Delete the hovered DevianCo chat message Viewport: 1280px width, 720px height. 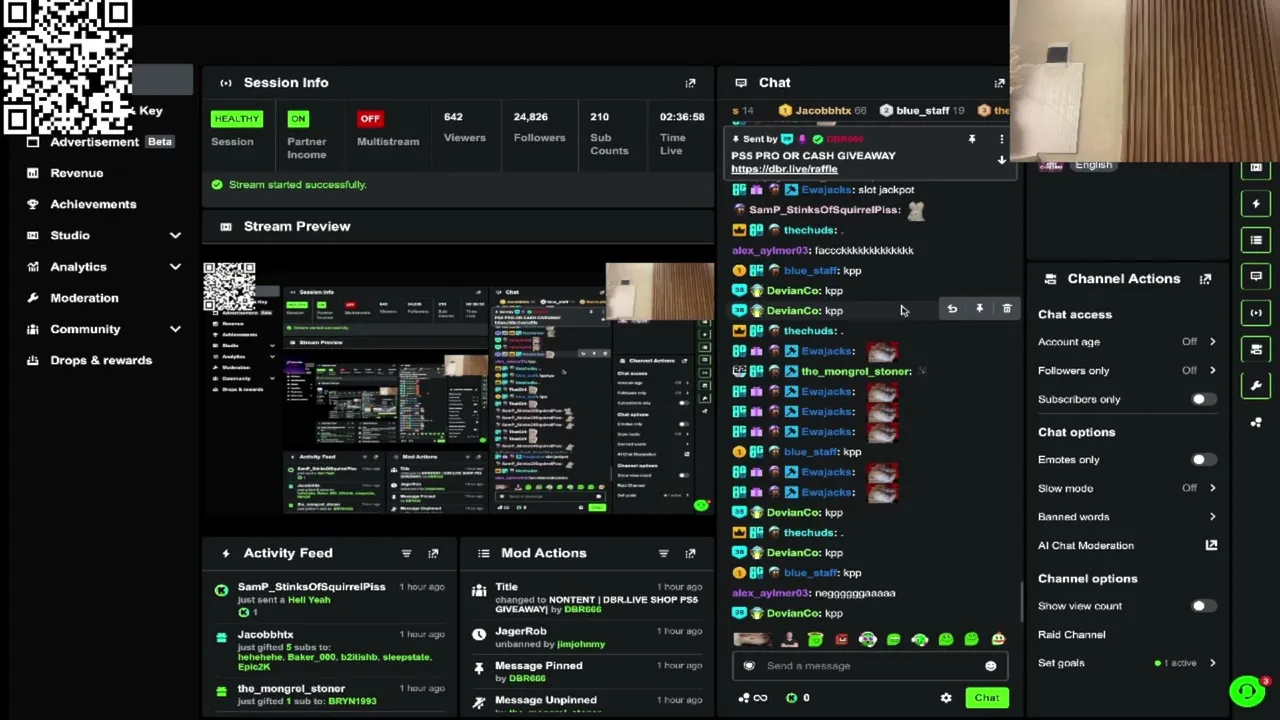1007,310
